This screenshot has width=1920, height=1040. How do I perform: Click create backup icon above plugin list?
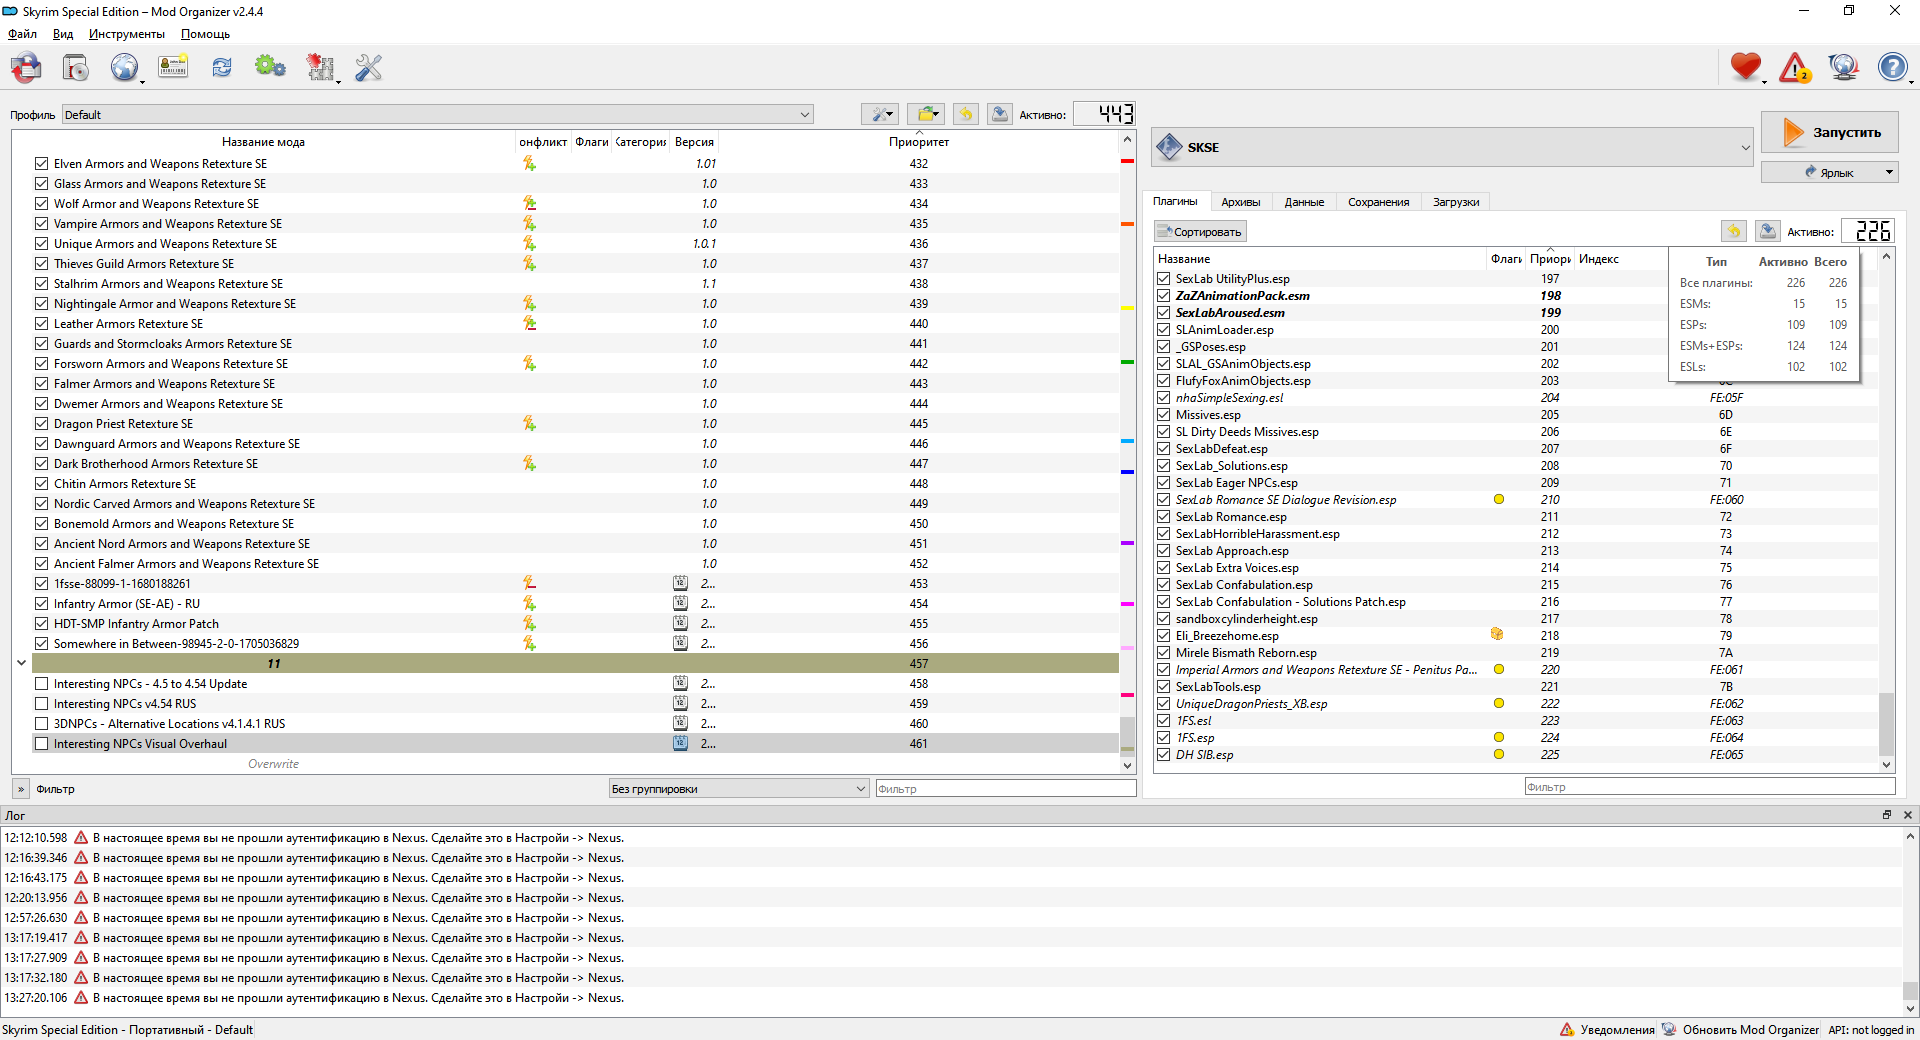(1768, 231)
